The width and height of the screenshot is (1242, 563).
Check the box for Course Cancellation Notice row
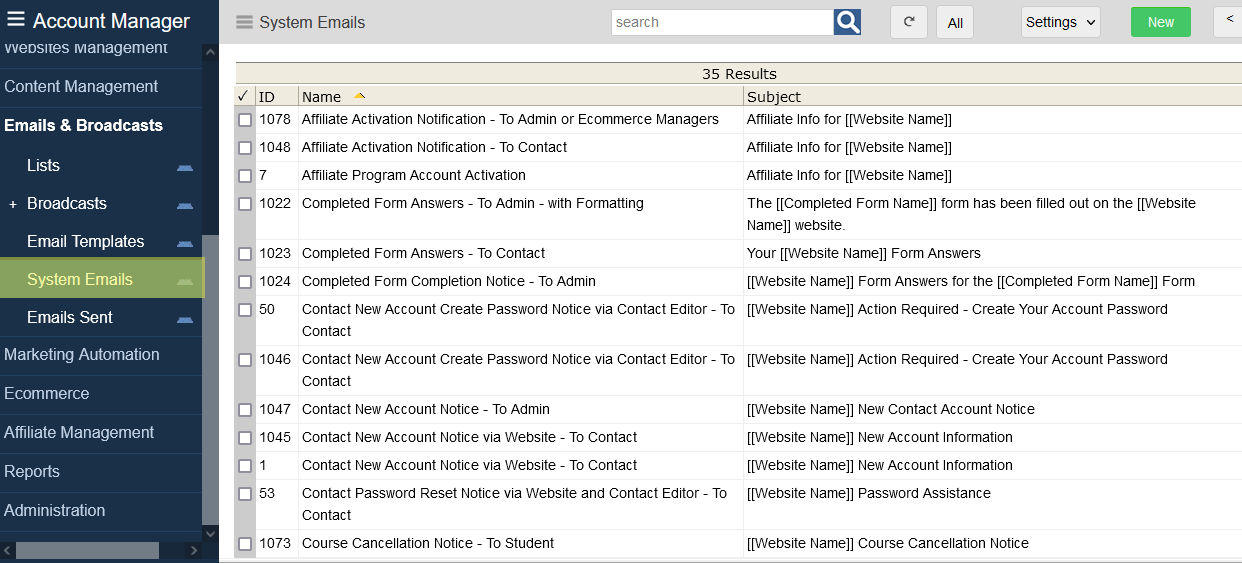point(245,544)
